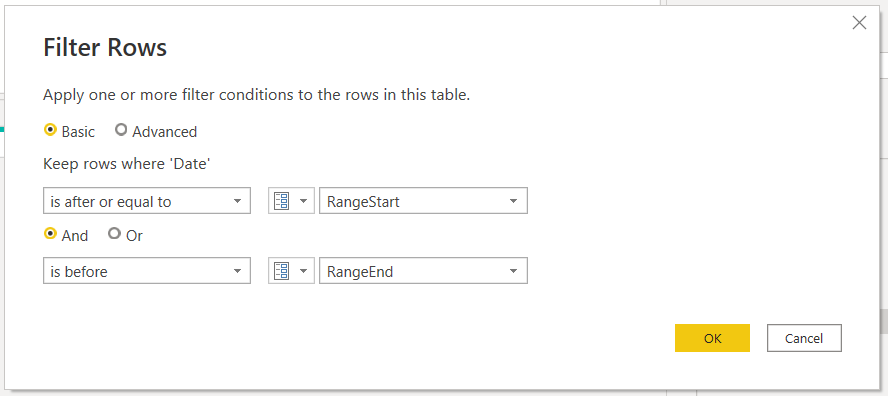Image resolution: width=888 pixels, height=396 pixels.
Task: Open the 'is before' operator dropdown
Action: tap(147, 271)
